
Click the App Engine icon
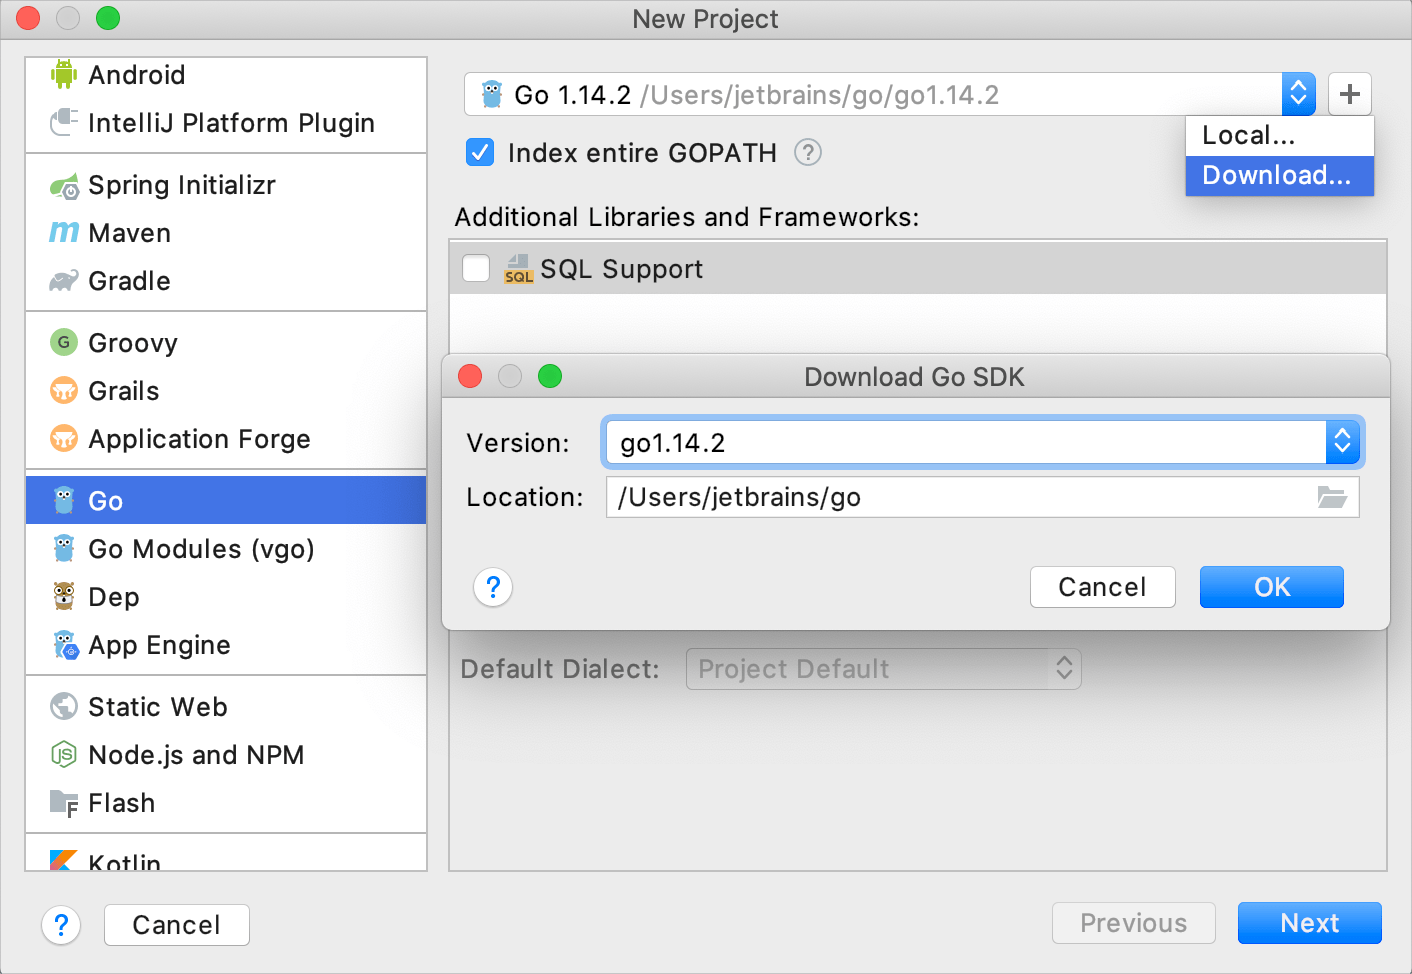[x=65, y=645]
